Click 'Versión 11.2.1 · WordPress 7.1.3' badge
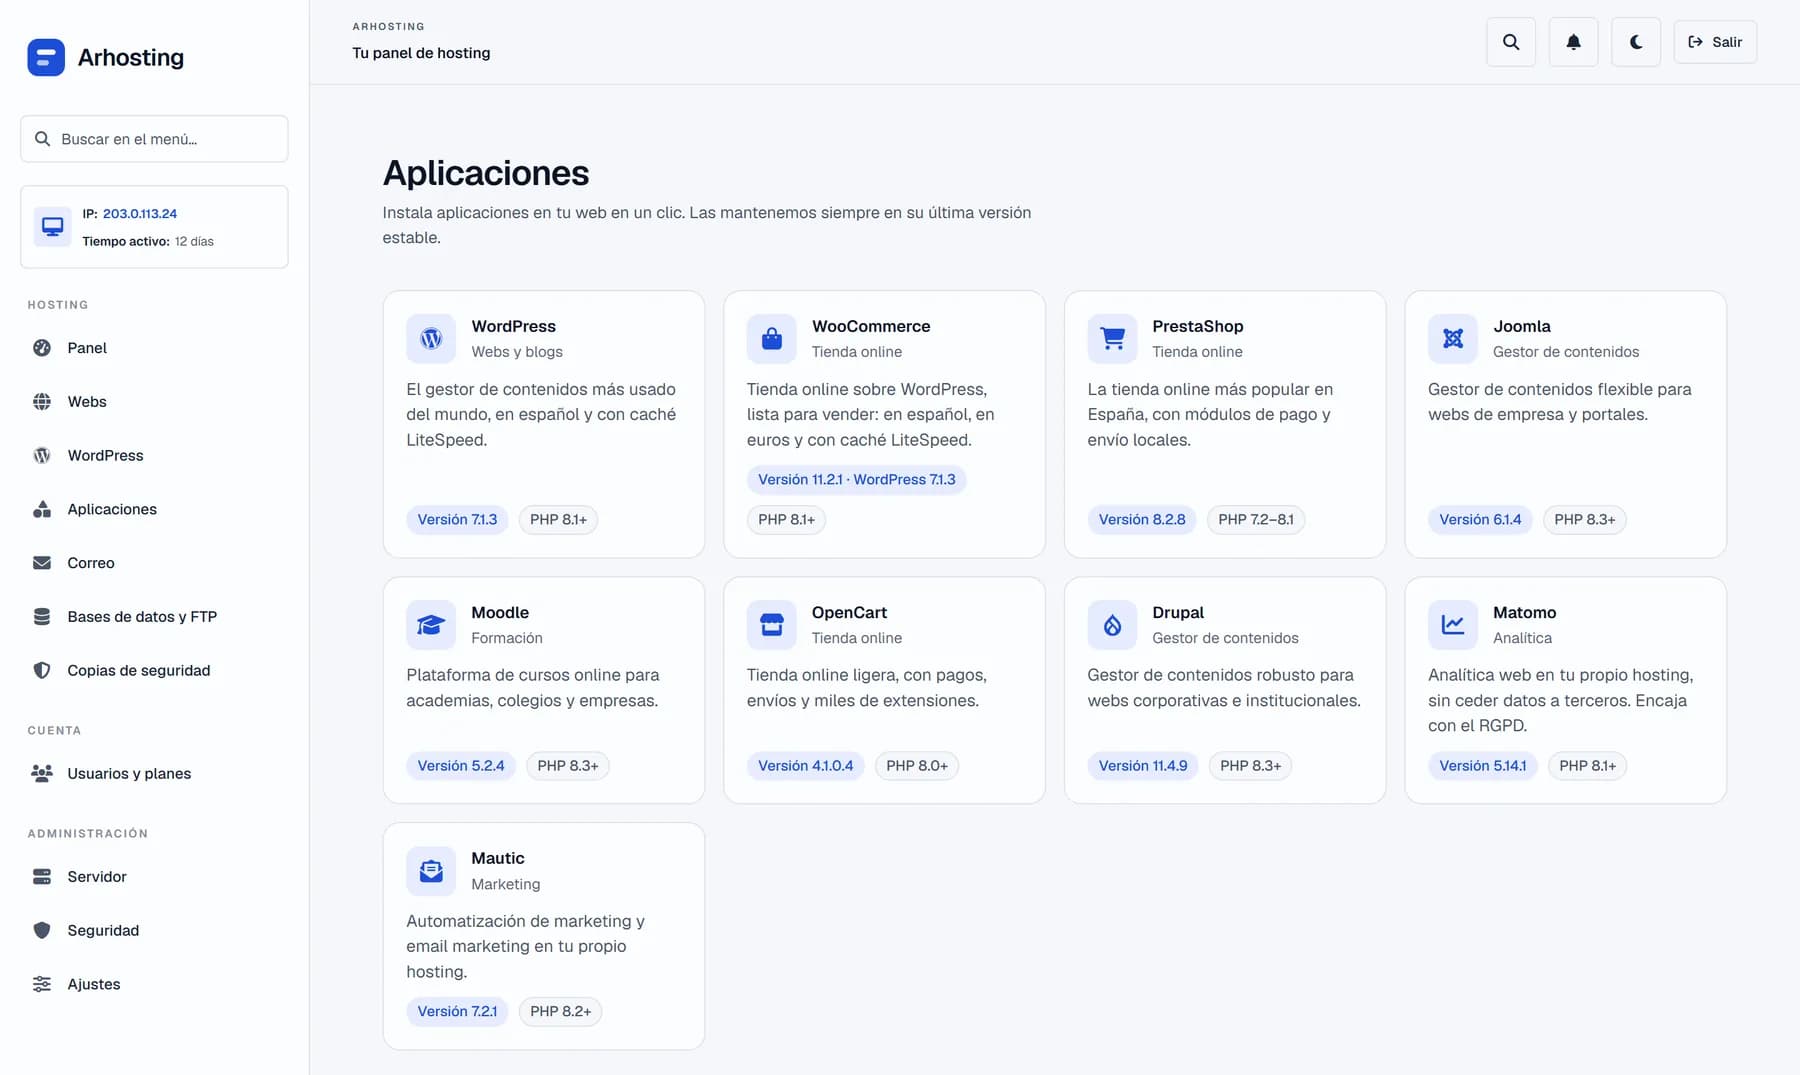The image size is (1800, 1075). pyautogui.click(x=857, y=480)
